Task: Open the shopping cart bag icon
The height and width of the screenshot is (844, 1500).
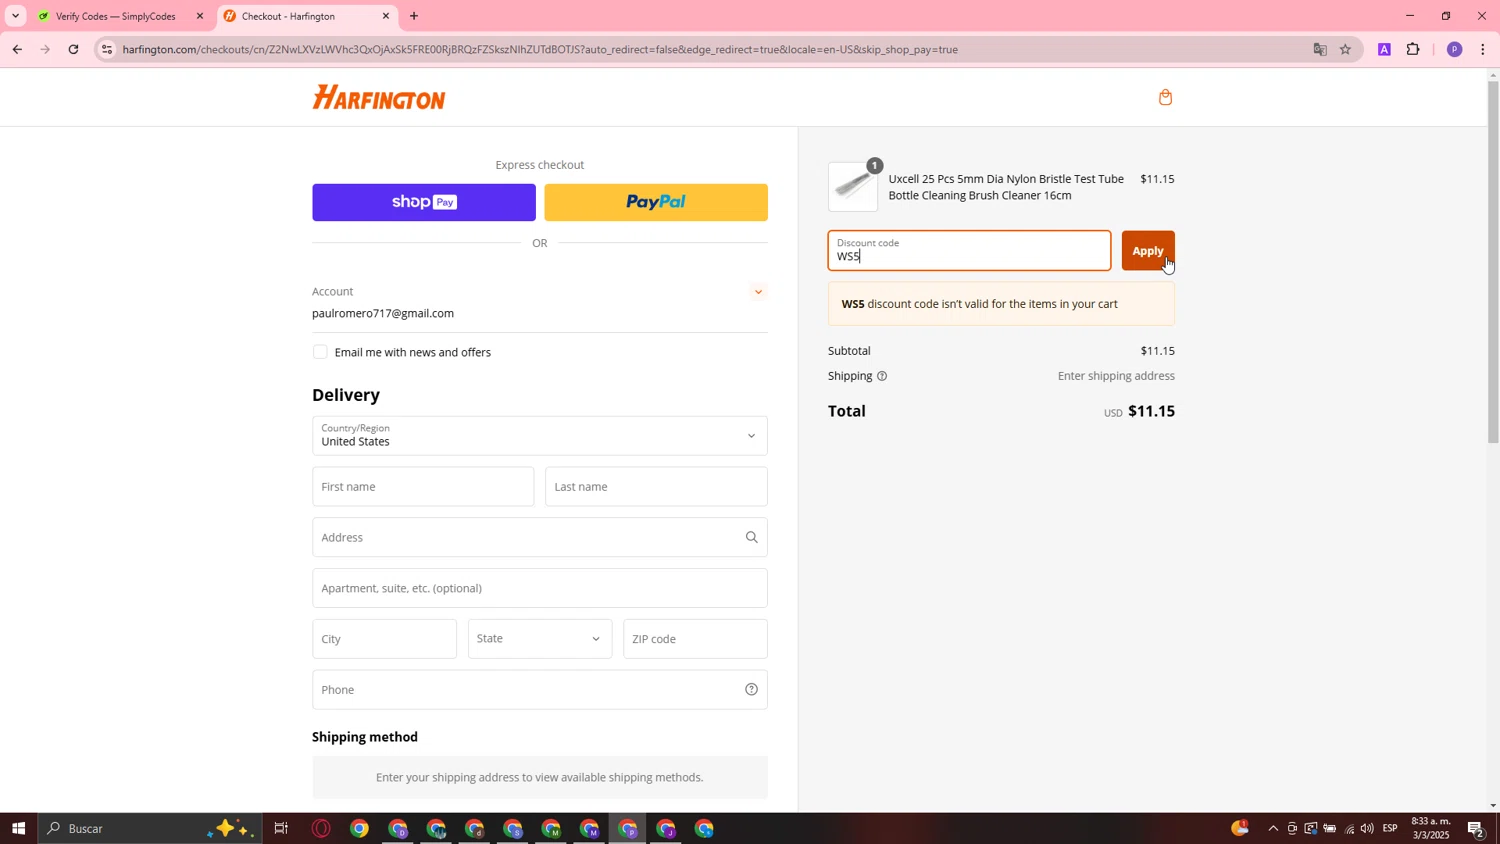Action: pos(1165,97)
